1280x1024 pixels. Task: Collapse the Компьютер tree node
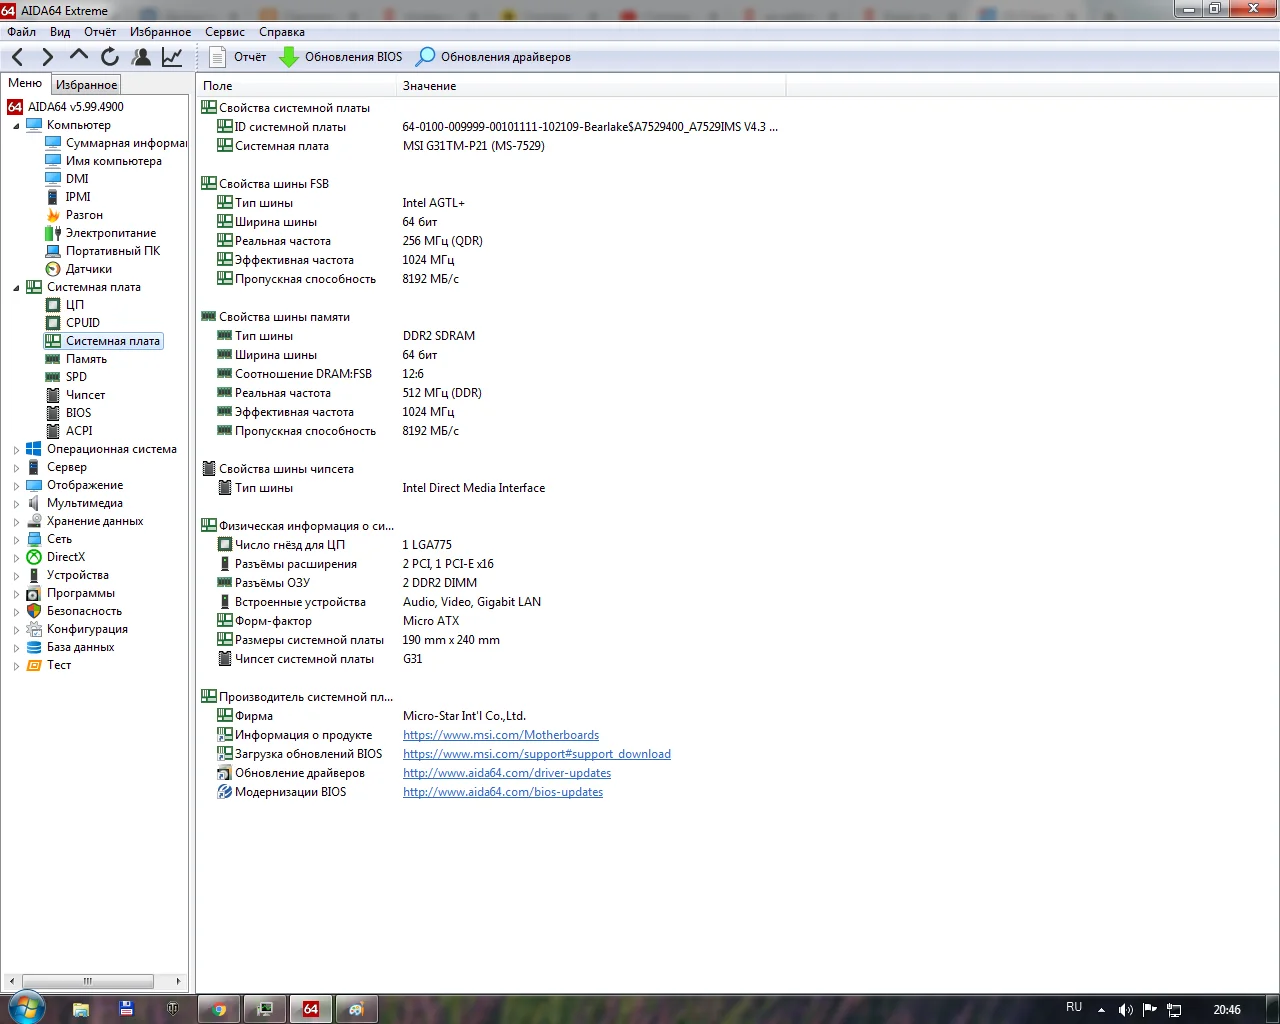point(16,126)
